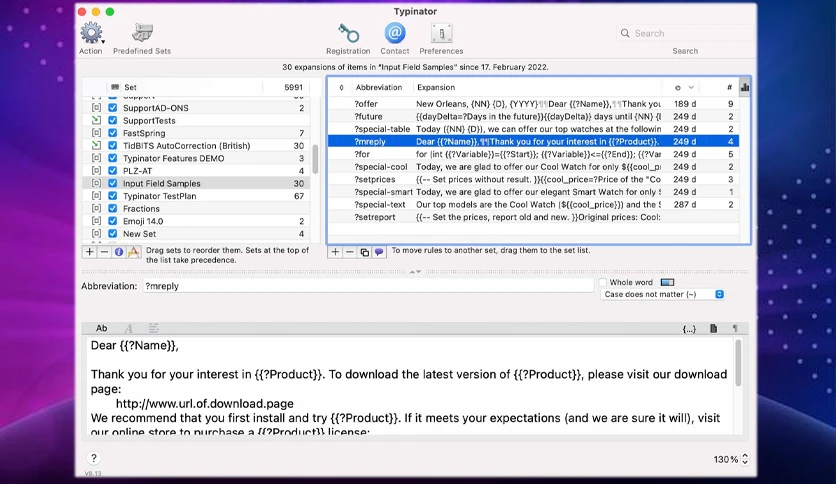Select the ?setprices rule

click(x=533, y=179)
